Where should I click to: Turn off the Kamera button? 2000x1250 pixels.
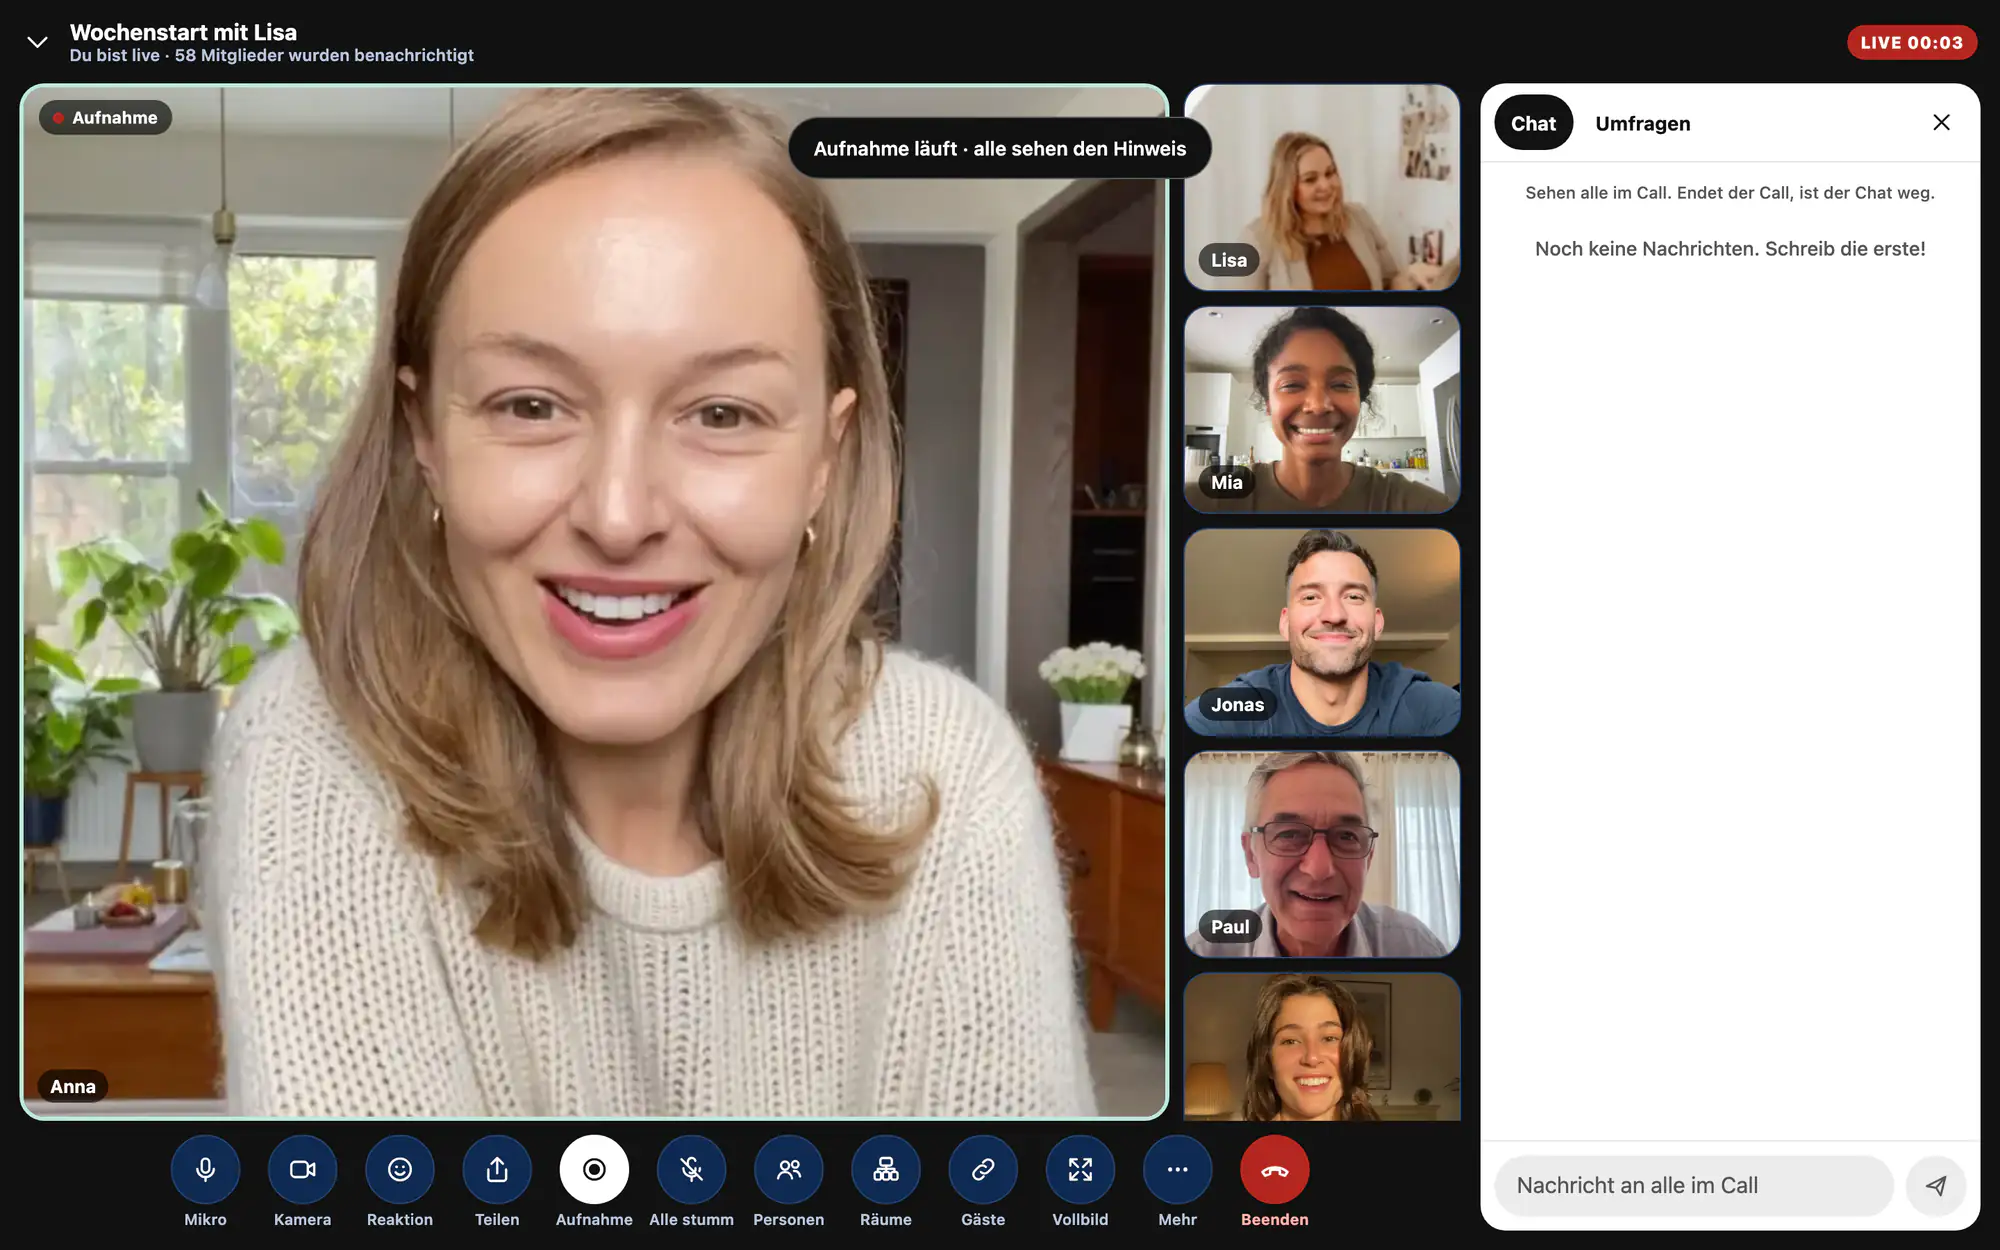[302, 1169]
